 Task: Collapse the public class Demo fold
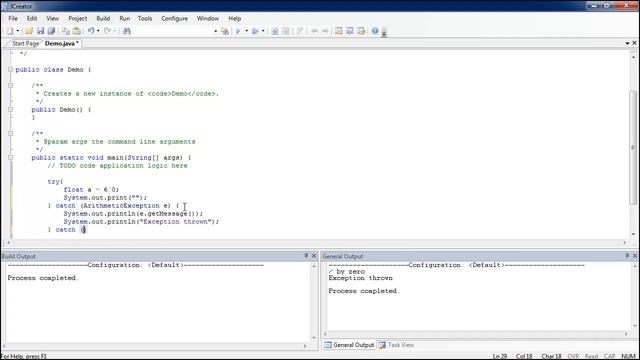(x=11, y=69)
